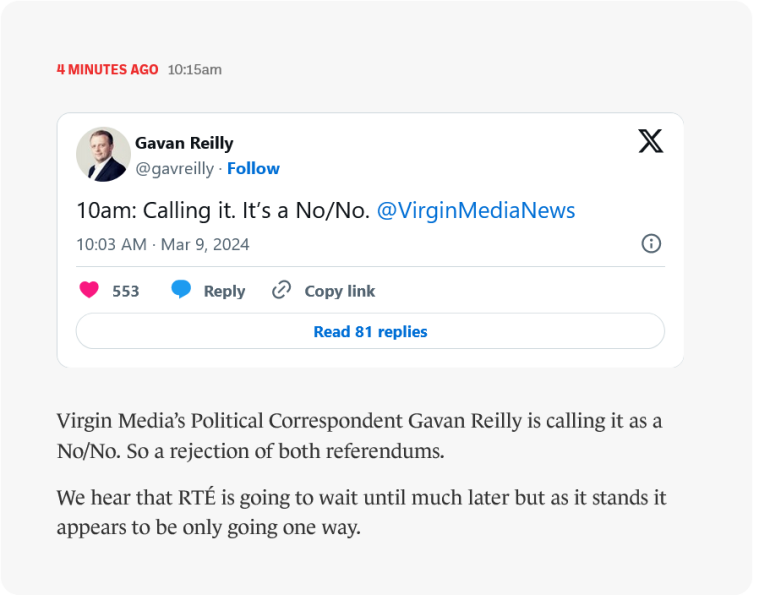This screenshot has height=600, width=759.
Task: Click the chain link copy icon
Action: tap(282, 290)
